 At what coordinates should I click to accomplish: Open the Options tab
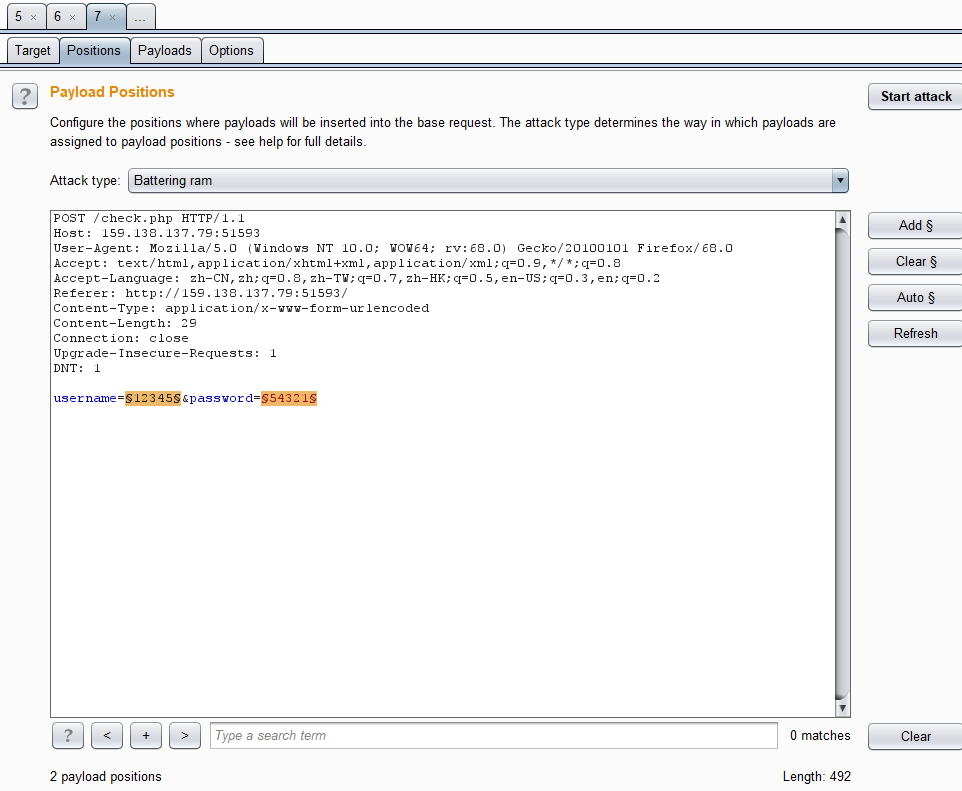point(231,50)
